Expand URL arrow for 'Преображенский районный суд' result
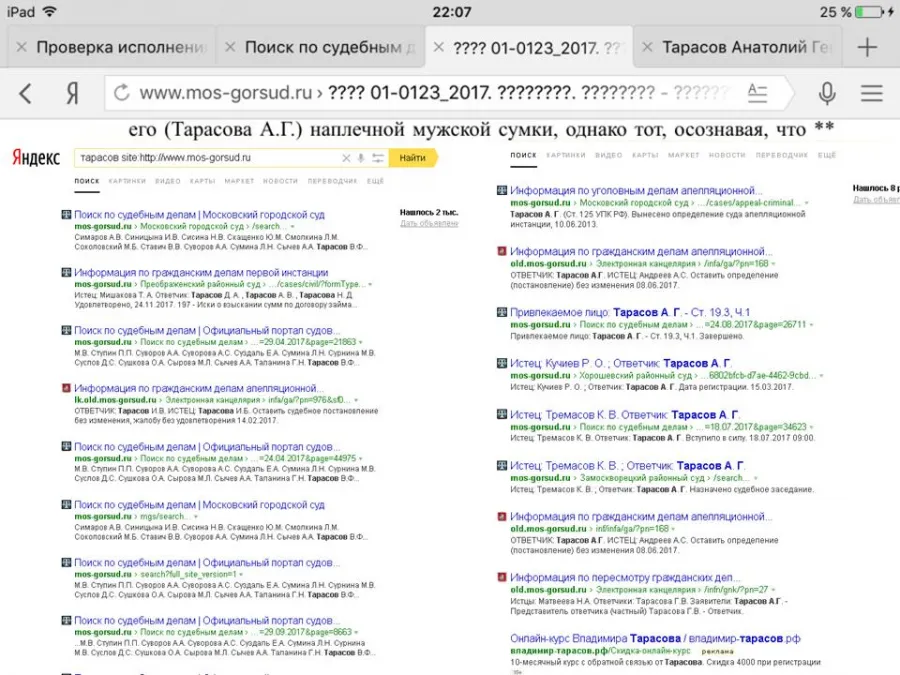Image resolution: width=900 pixels, height=675 pixels. (370, 285)
